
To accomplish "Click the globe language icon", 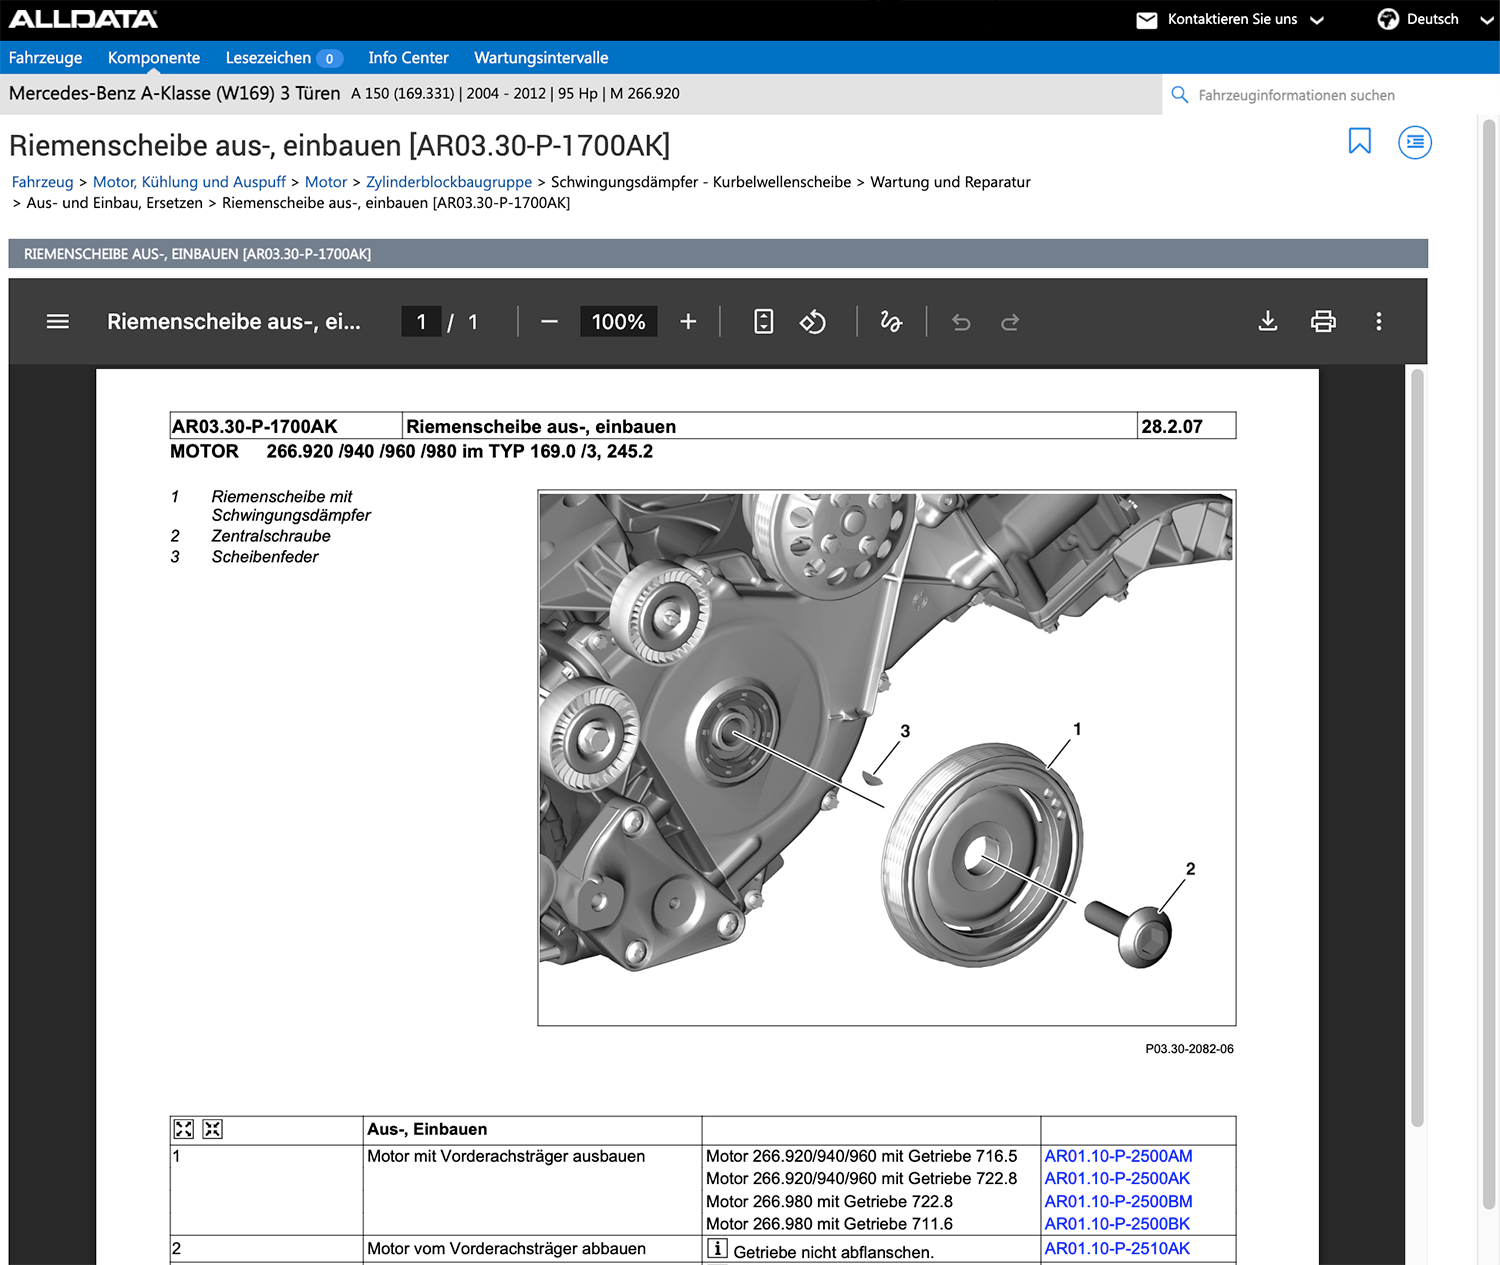I will pos(1388,19).
